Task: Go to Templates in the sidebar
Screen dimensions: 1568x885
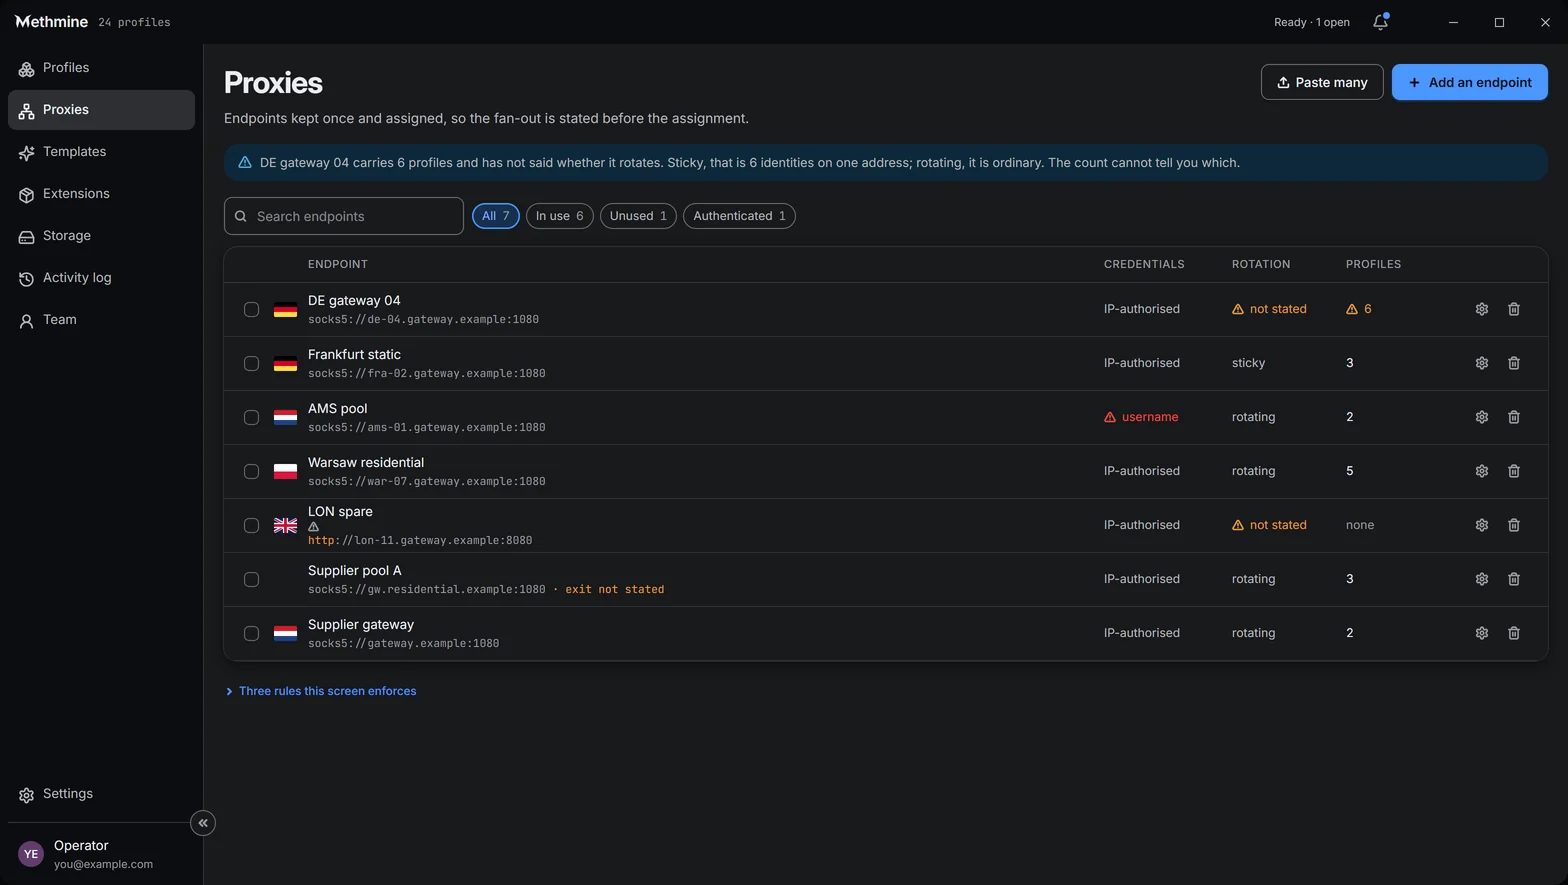Action: (x=101, y=152)
